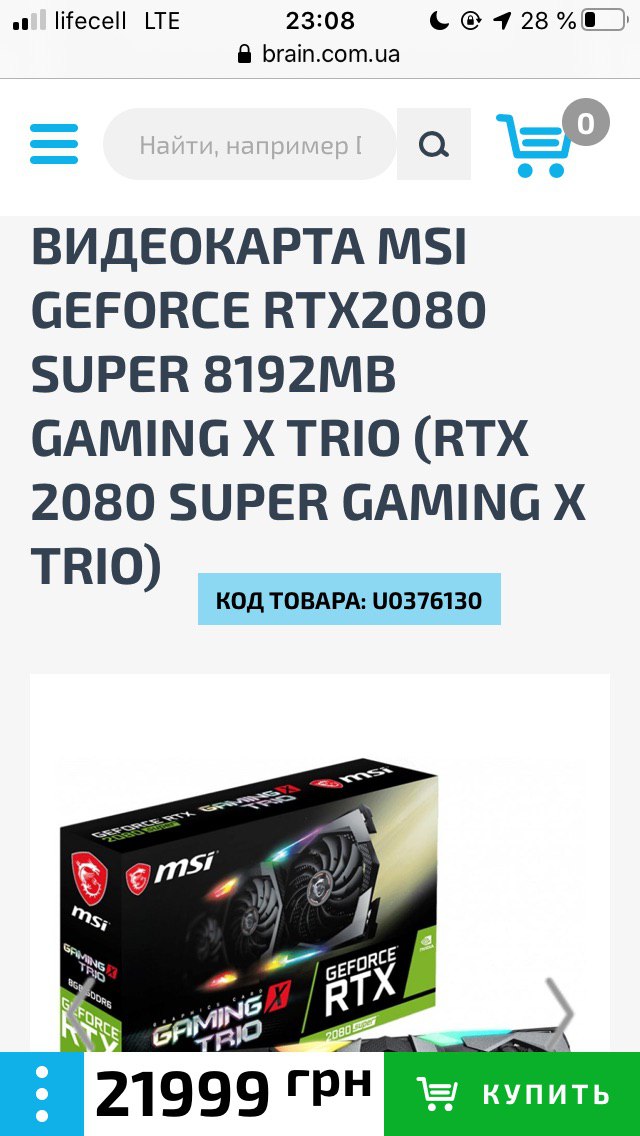Viewport: 640px width, 1136px height.
Task: Tap the padlock icon in address bar
Action: tap(245, 54)
